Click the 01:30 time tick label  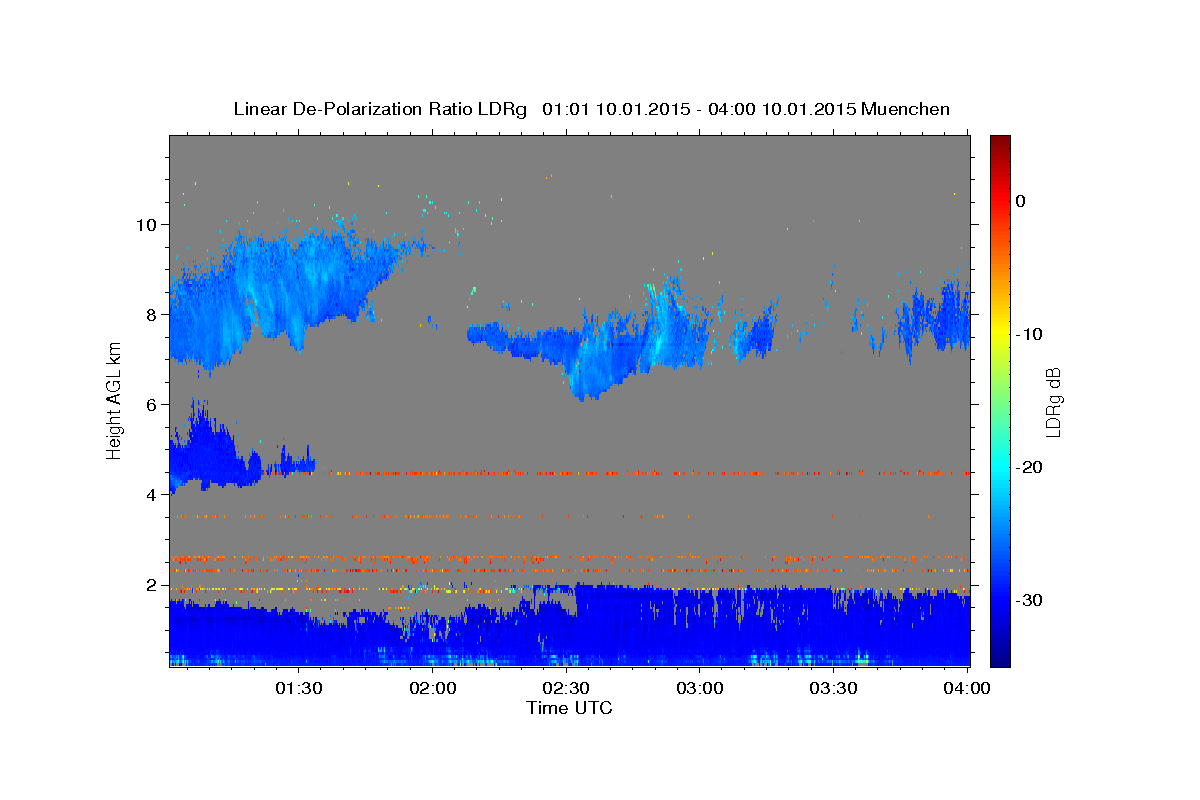pyautogui.click(x=298, y=688)
